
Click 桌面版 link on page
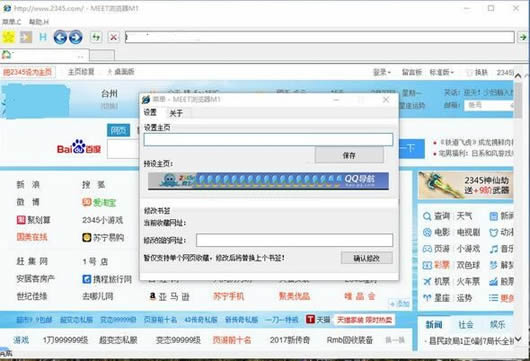[121, 72]
